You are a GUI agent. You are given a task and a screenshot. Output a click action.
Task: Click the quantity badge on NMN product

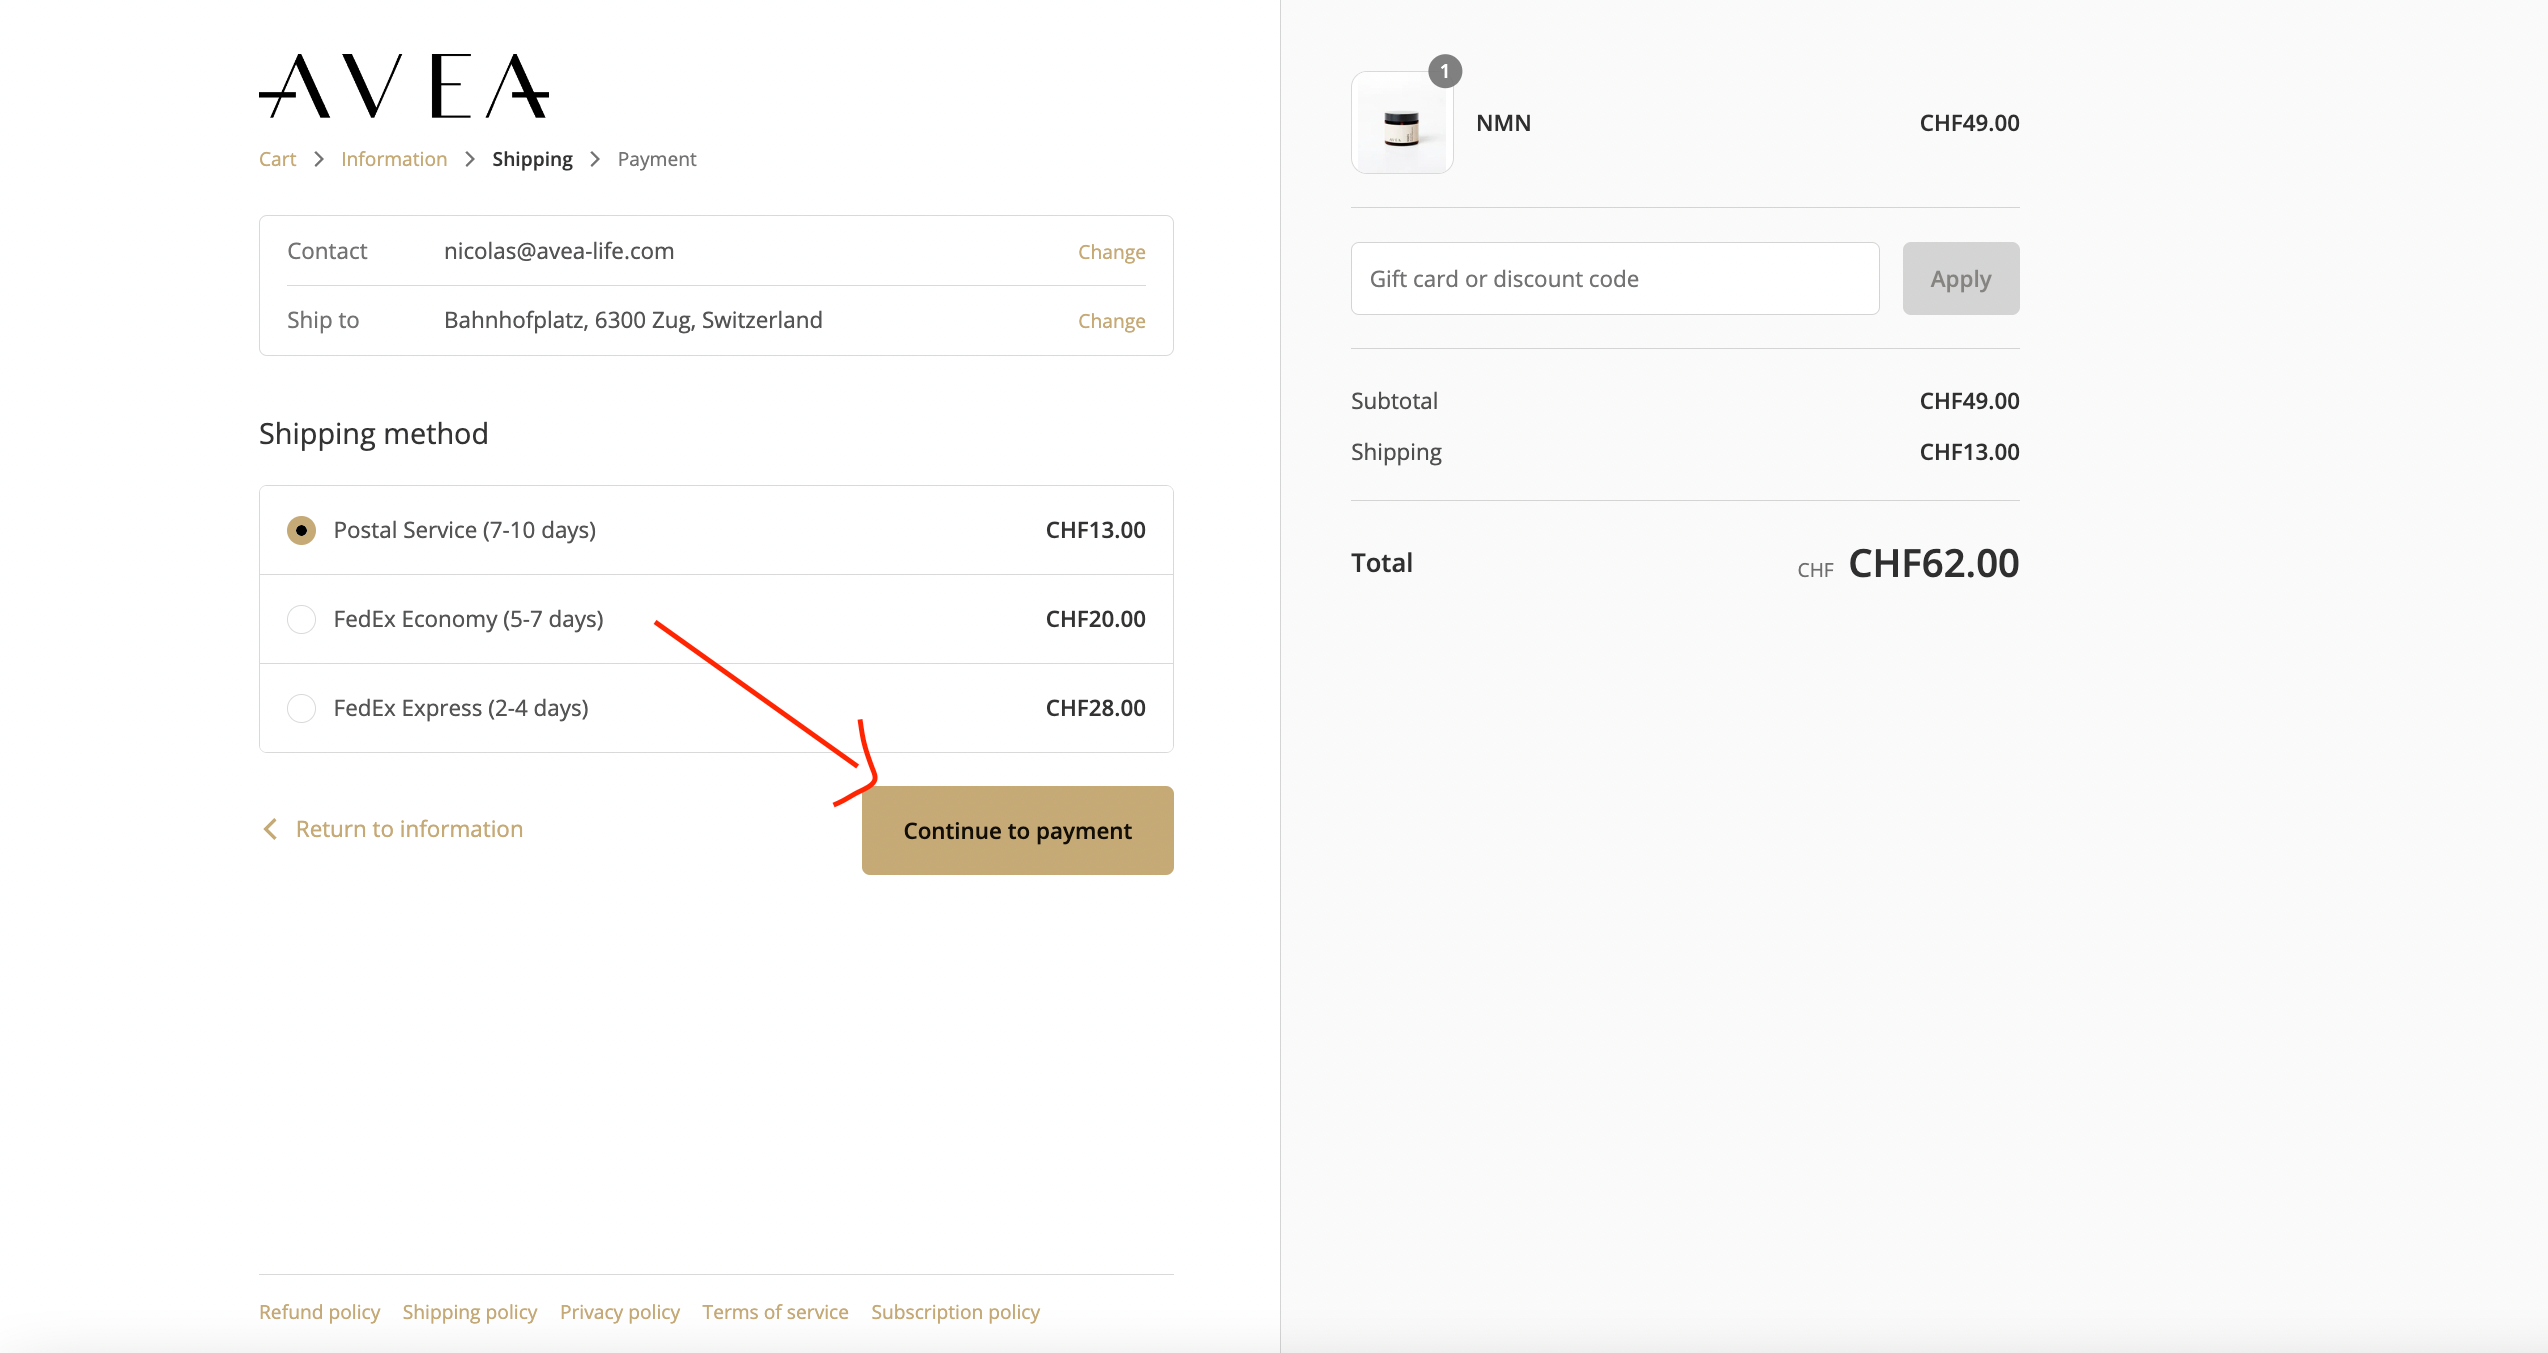pos(1445,72)
